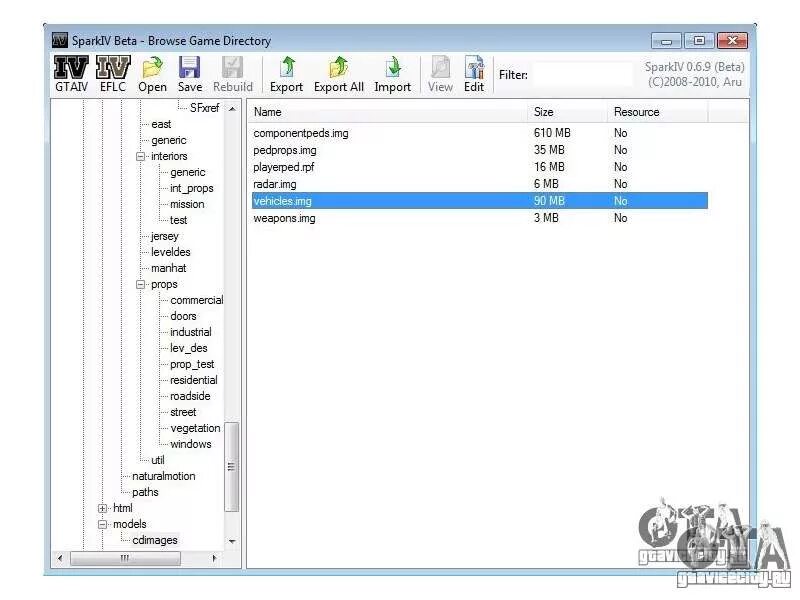Select the windows folder

pos(191,444)
